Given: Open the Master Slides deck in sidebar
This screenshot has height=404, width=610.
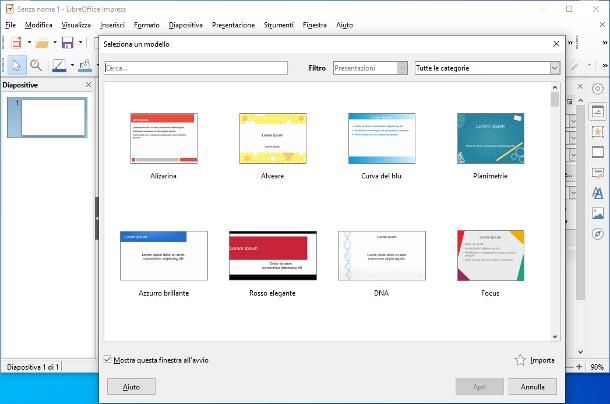Looking at the screenshot, I should [598, 172].
